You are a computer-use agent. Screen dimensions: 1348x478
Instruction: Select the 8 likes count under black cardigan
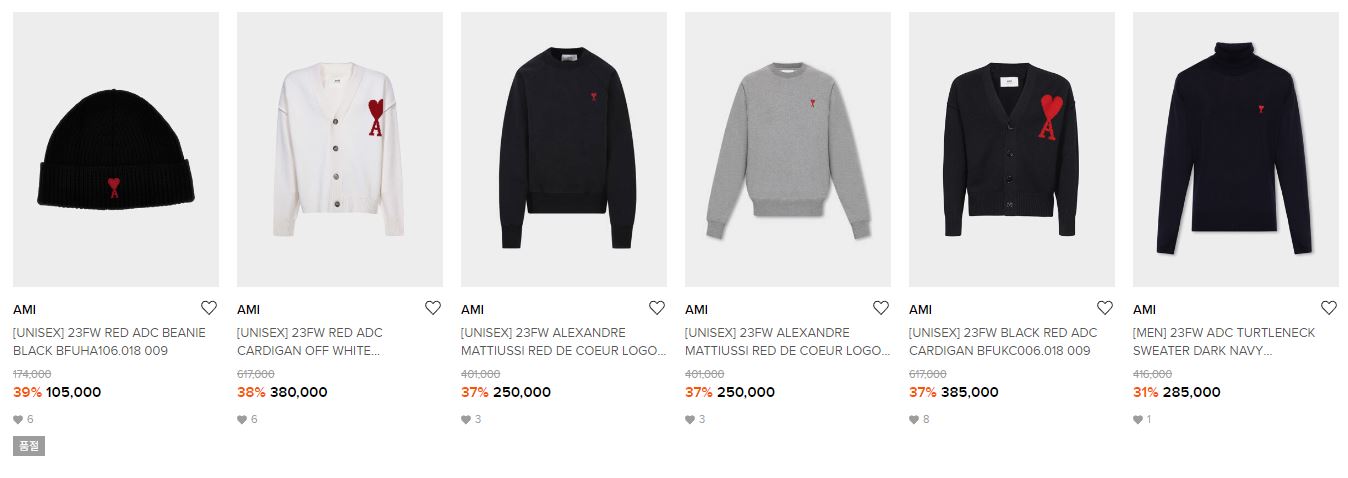[919, 419]
